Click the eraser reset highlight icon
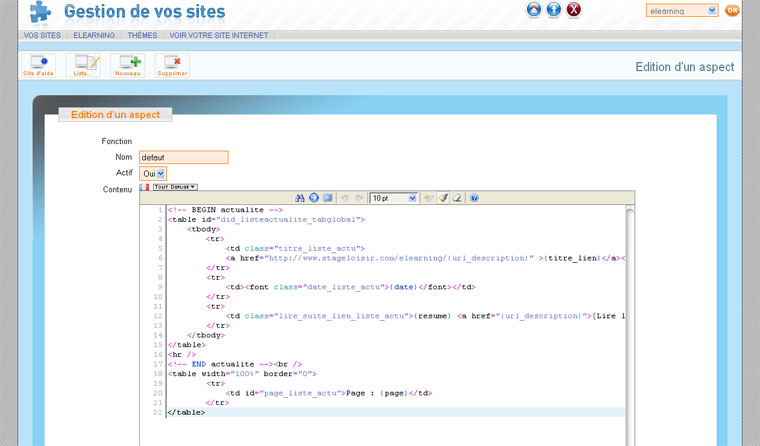Screen dimensions: 760x446 tap(457, 198)
